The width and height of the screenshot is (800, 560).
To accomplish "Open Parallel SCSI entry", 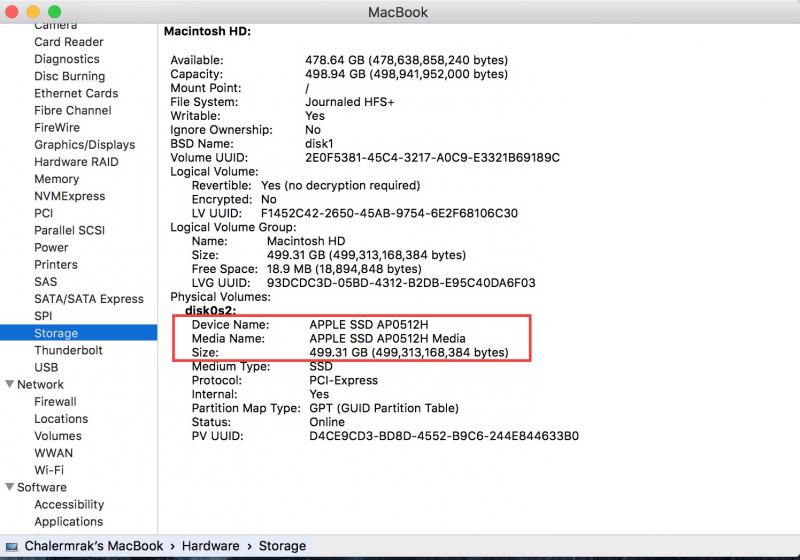I will pyautogui.click(x=69, y=231).
